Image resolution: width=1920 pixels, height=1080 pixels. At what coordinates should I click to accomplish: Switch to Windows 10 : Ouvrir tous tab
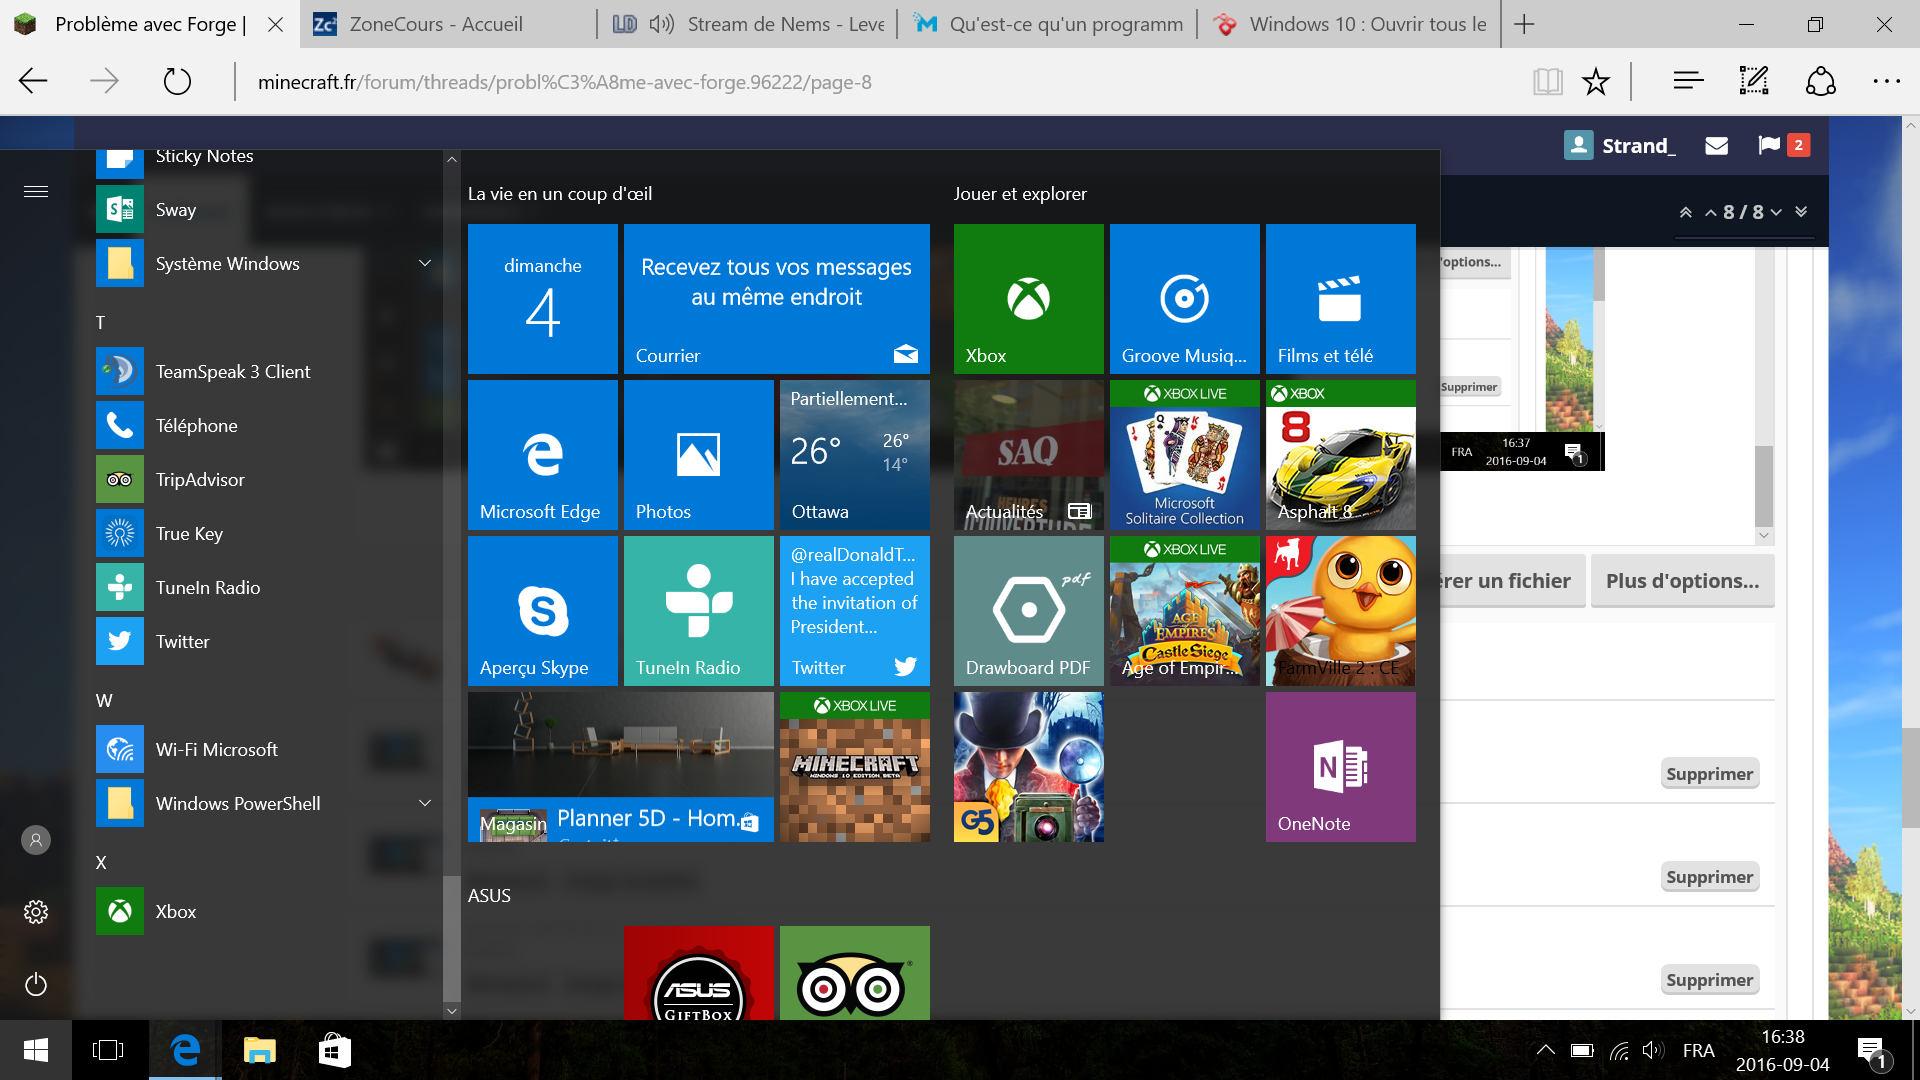(1350, 24)
